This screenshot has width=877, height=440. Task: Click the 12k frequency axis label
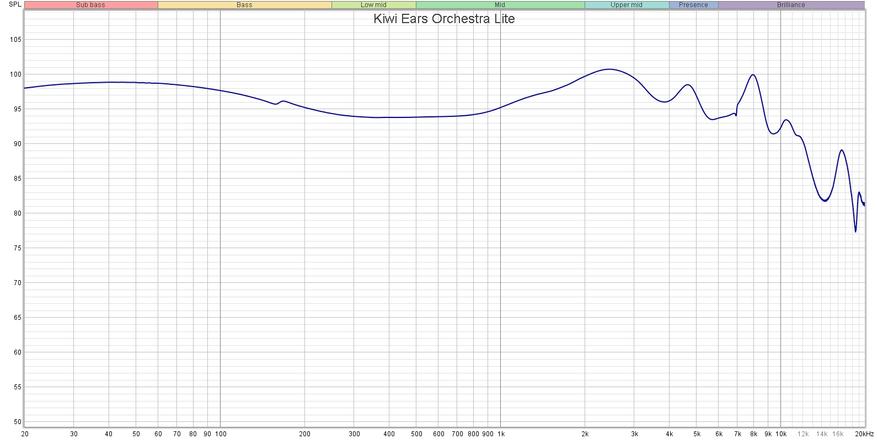[x=803, y=434]
